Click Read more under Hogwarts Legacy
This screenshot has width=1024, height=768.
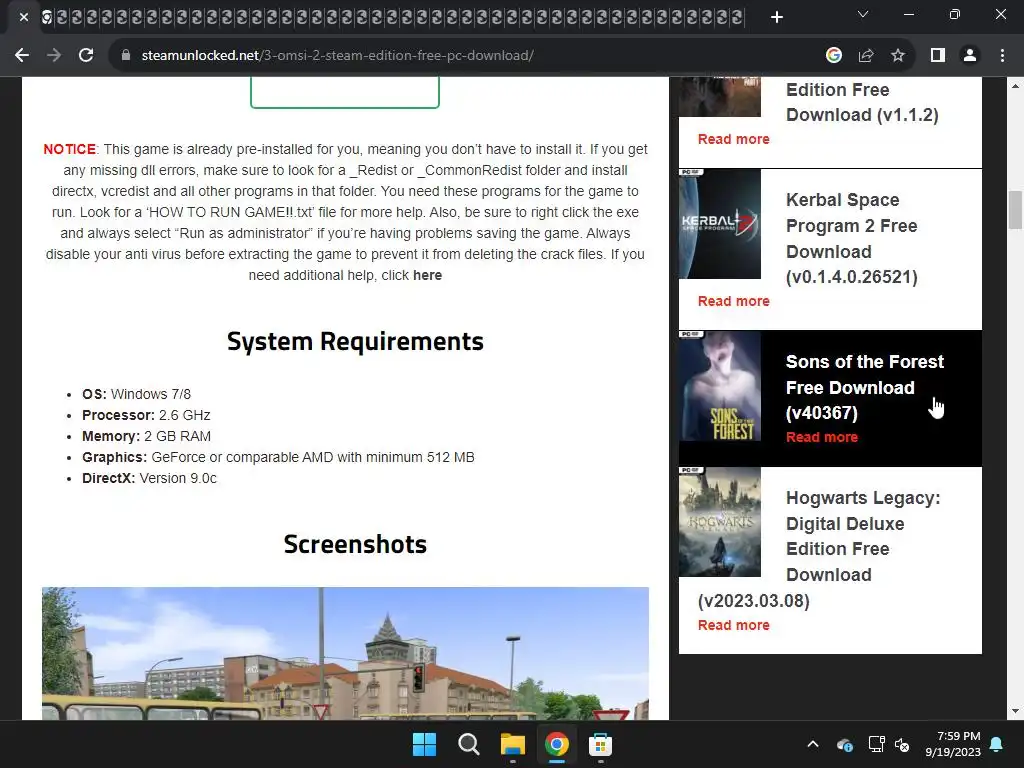pos(733,625)
